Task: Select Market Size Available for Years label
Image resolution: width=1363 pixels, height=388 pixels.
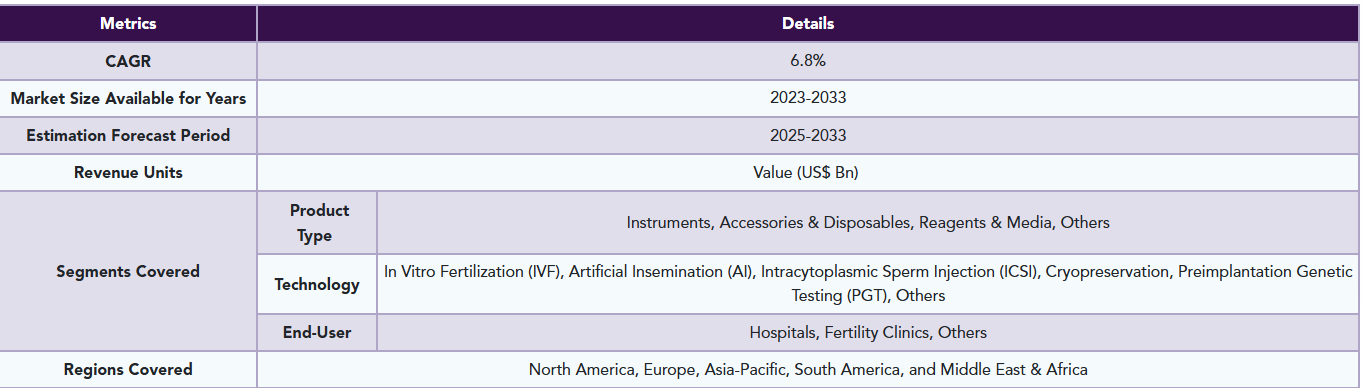Action: (x=128, y=98)
